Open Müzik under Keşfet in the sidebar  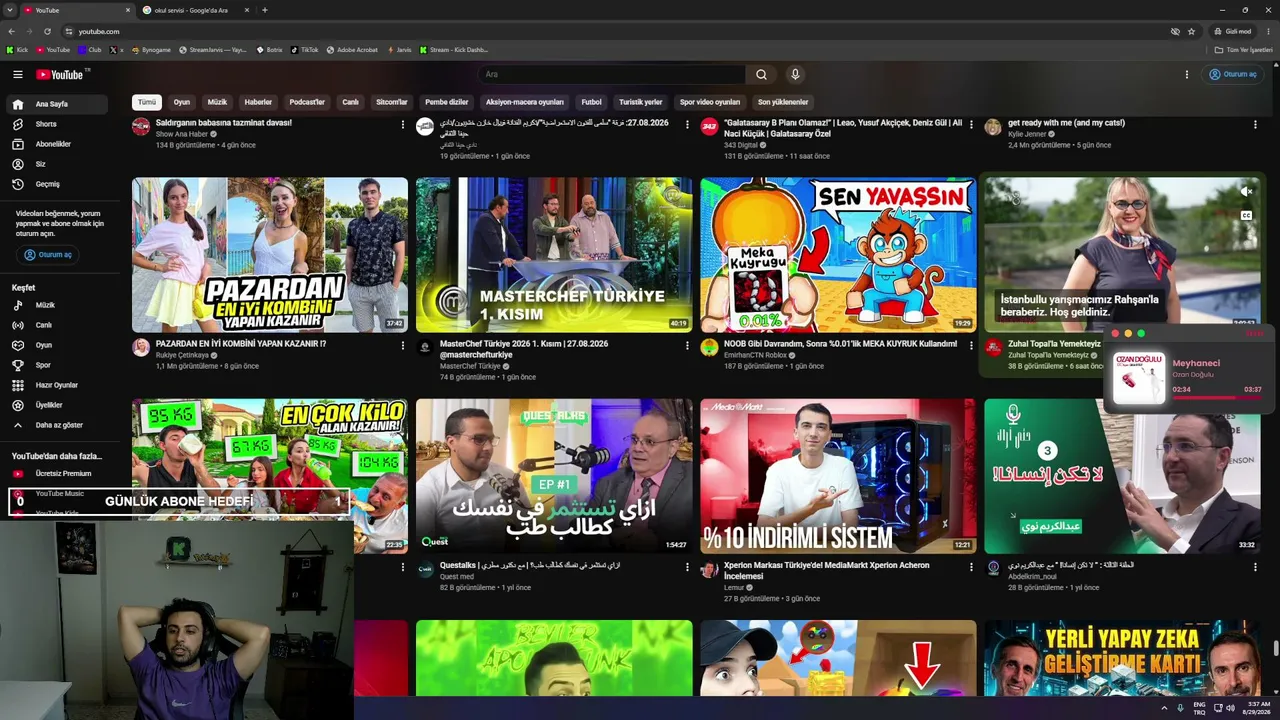point(58,305)
